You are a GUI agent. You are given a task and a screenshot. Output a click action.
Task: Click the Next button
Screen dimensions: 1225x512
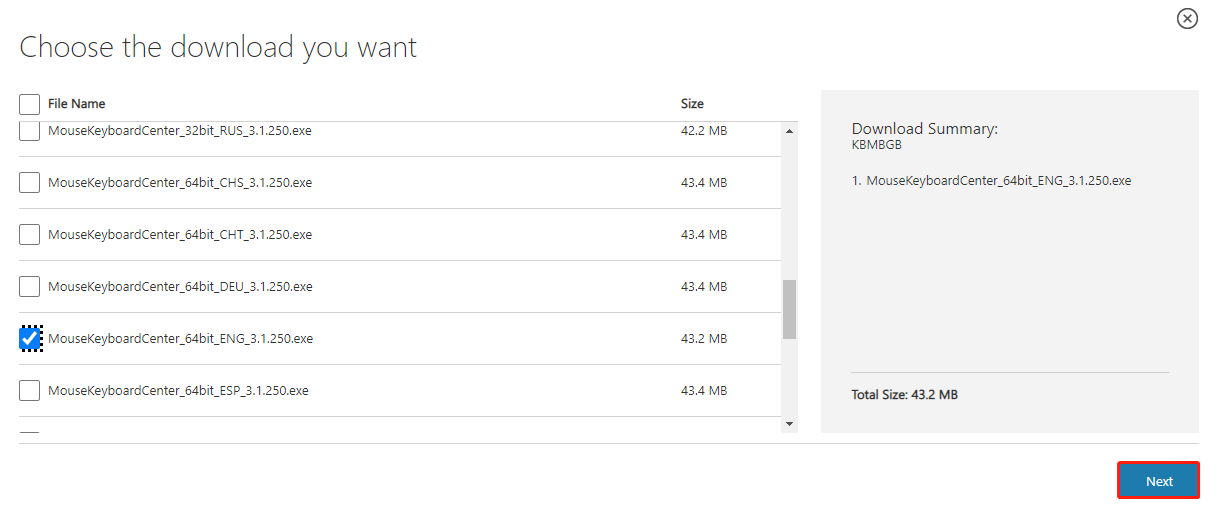[x=1158, y=481]
